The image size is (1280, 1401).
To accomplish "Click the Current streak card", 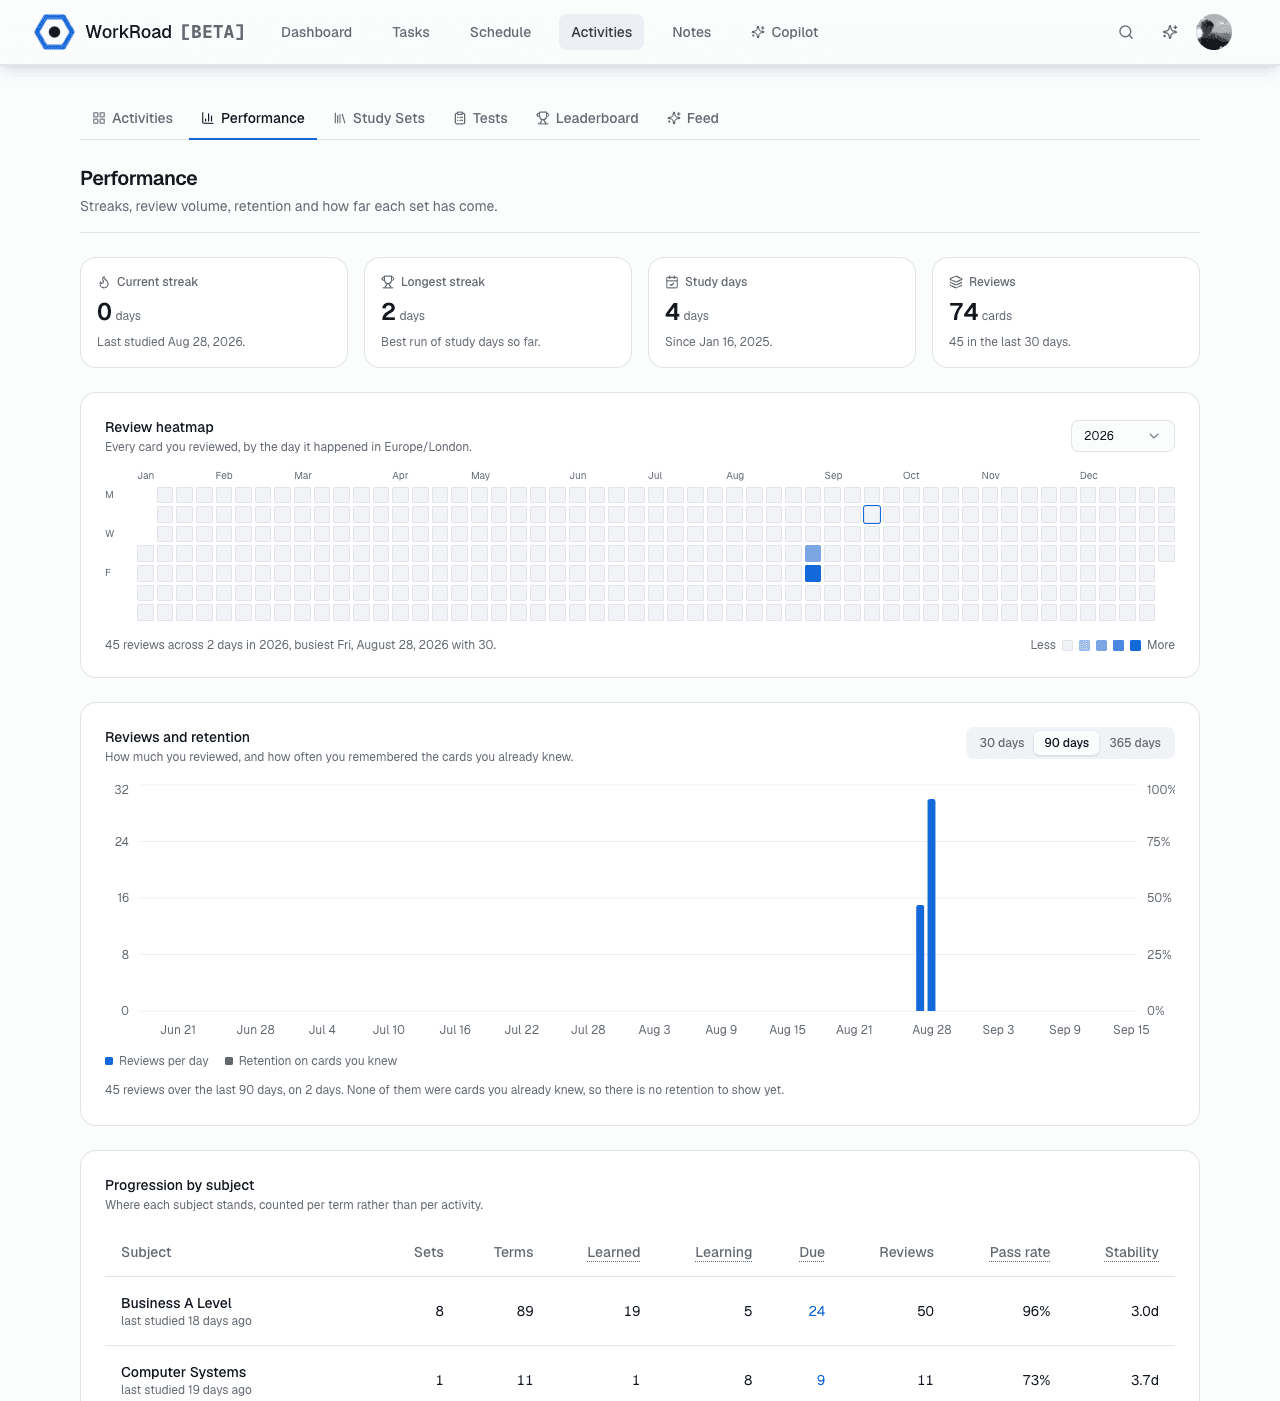I will pyautogui.click(x=214, y=312).
